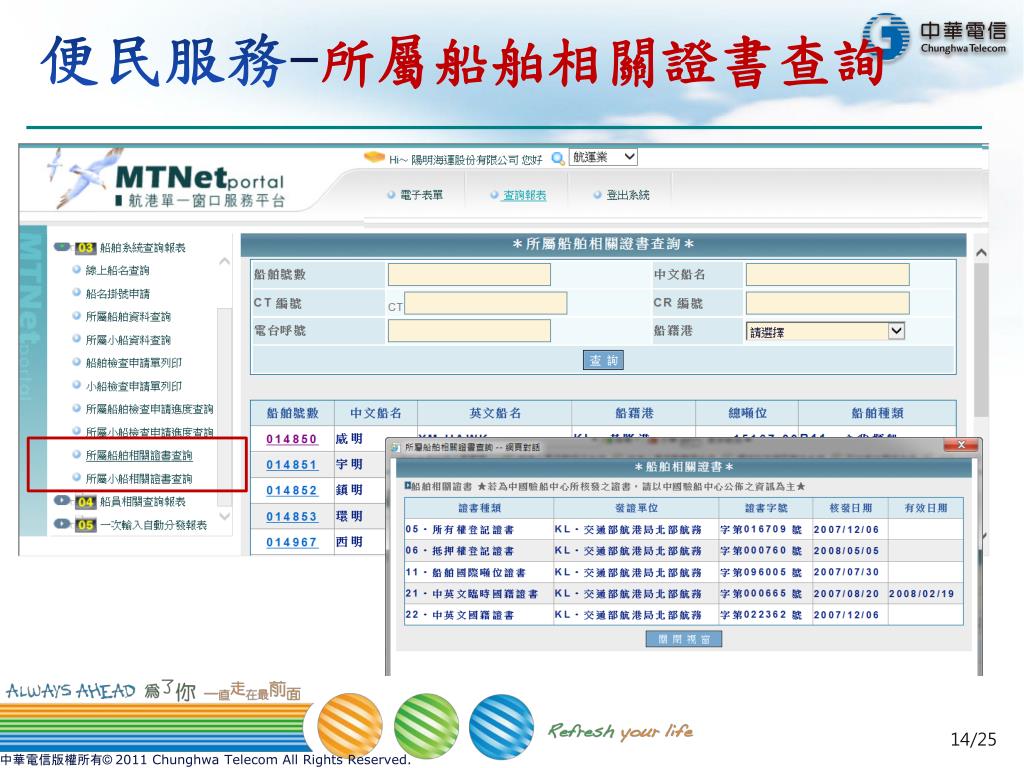Screen dimensions: 1024x768
Task: Open ship number 014851 link
Action: [291, 464]
